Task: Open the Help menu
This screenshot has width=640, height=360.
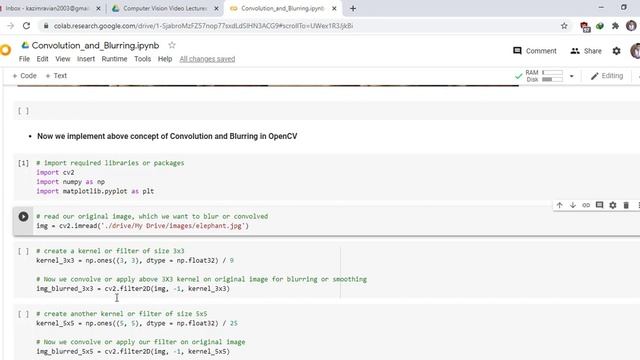Action: click(165, 59)
